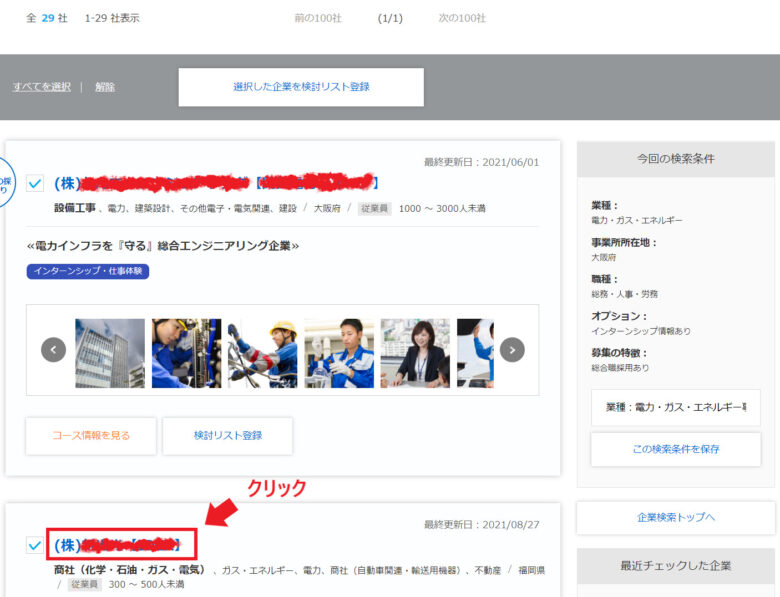780x597 pixels.
Task: Click the 大阪府 value under 事業所所在地
Action: pyautogui.click(x=603, y=257)
